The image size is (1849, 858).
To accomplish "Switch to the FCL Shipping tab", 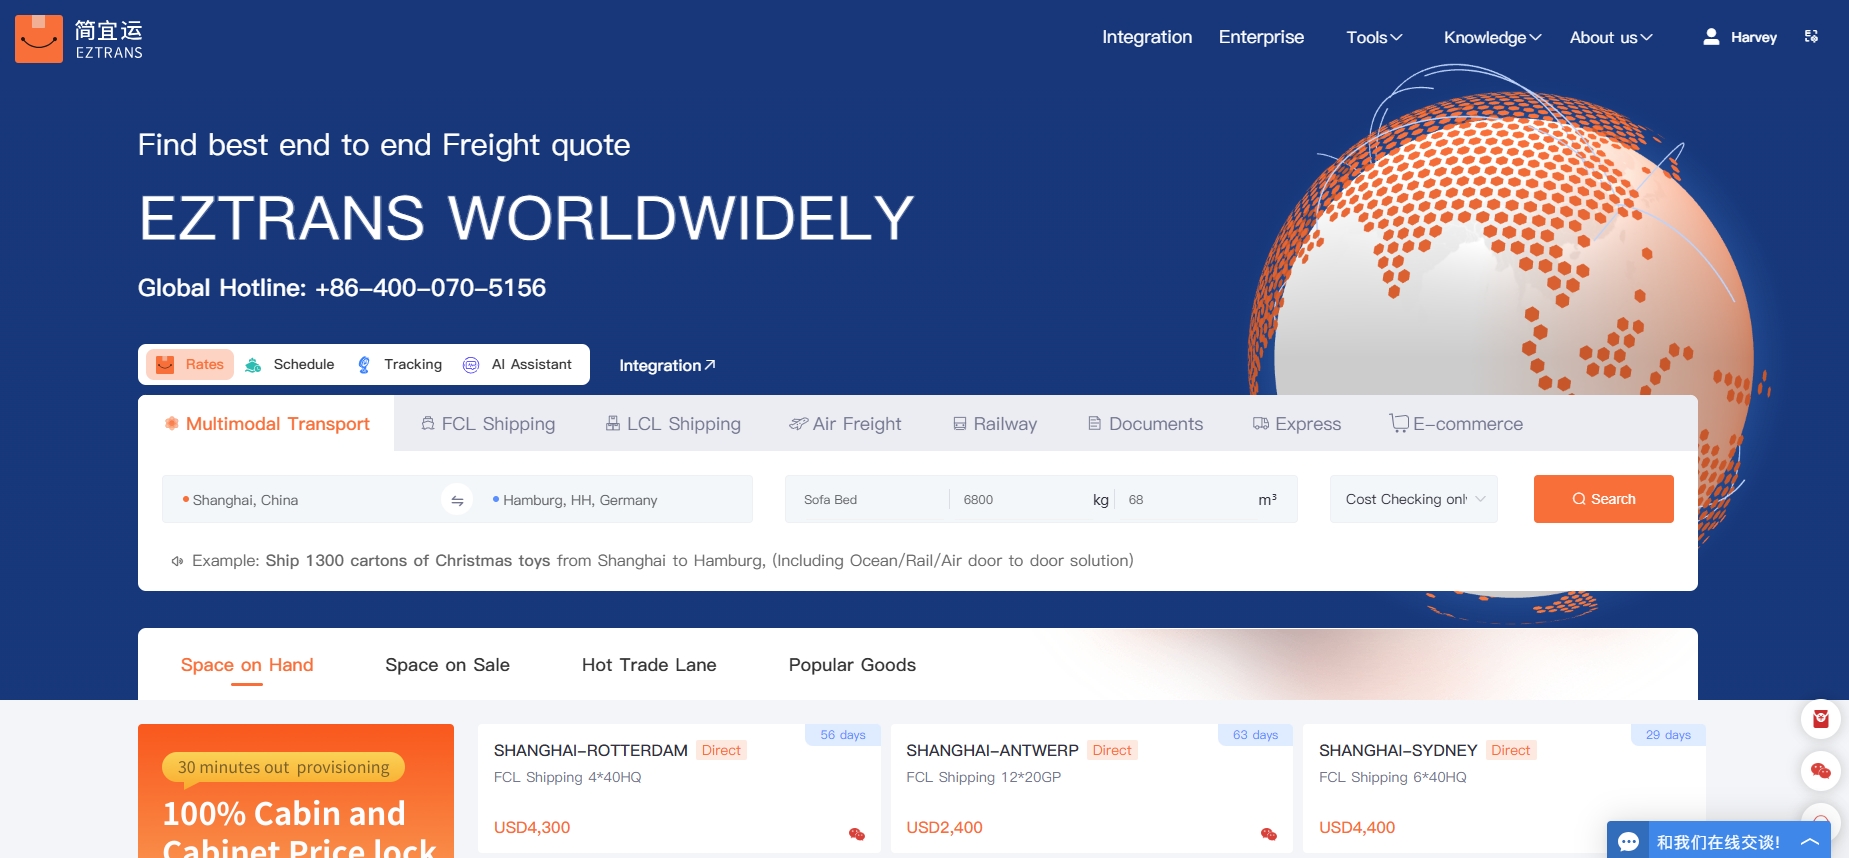I will click(488, 424).
